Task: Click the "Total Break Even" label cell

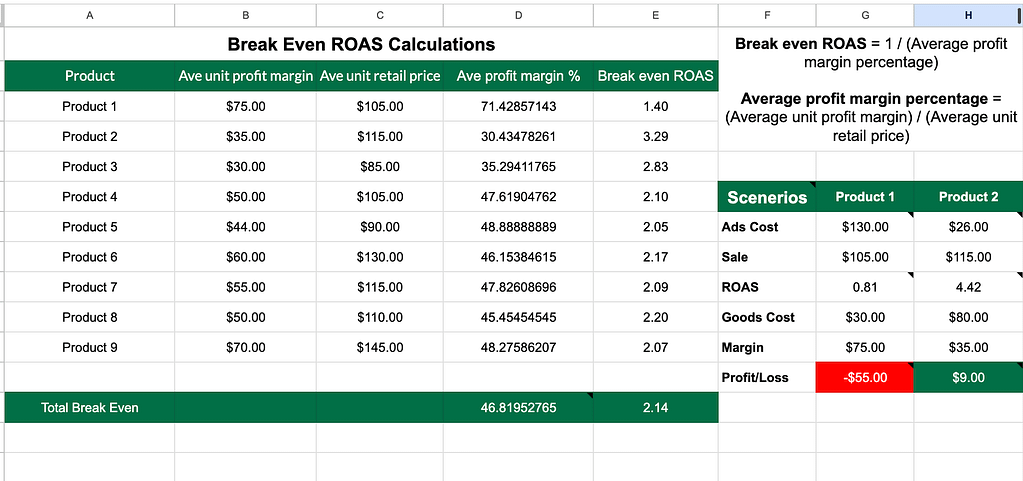Action: click(x=90, y=407)
